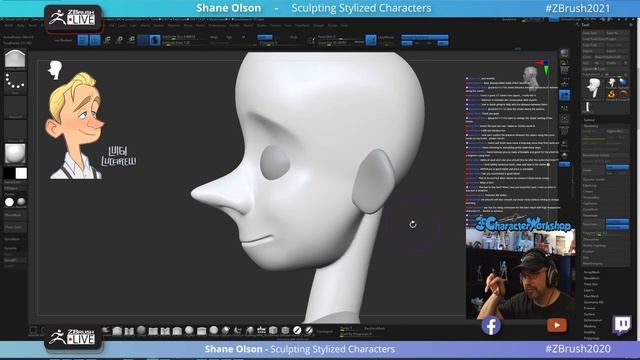Toggle the Zadd button
640x360 pixels.
[x=264, y=37]
